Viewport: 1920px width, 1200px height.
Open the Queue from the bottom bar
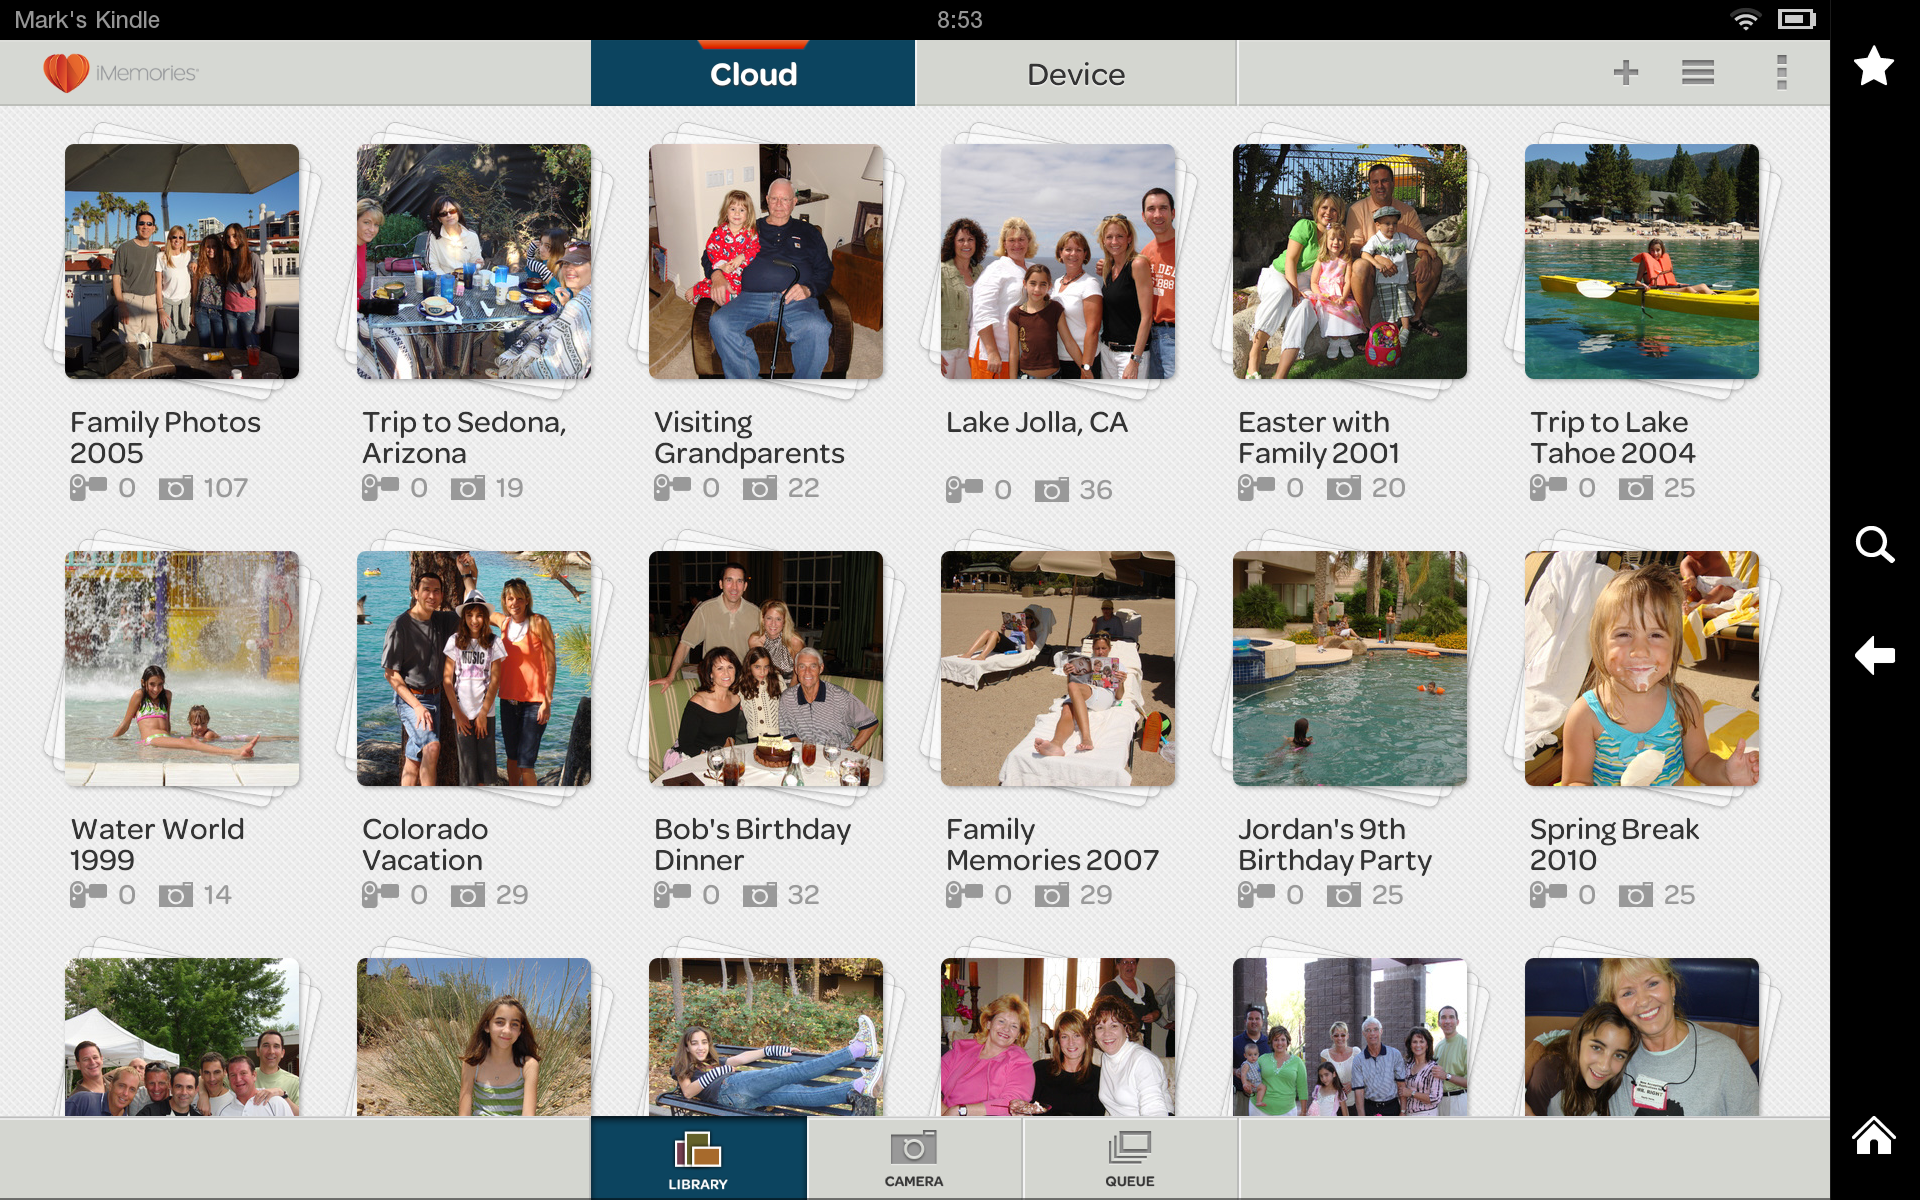[x=1129, y=1157]
